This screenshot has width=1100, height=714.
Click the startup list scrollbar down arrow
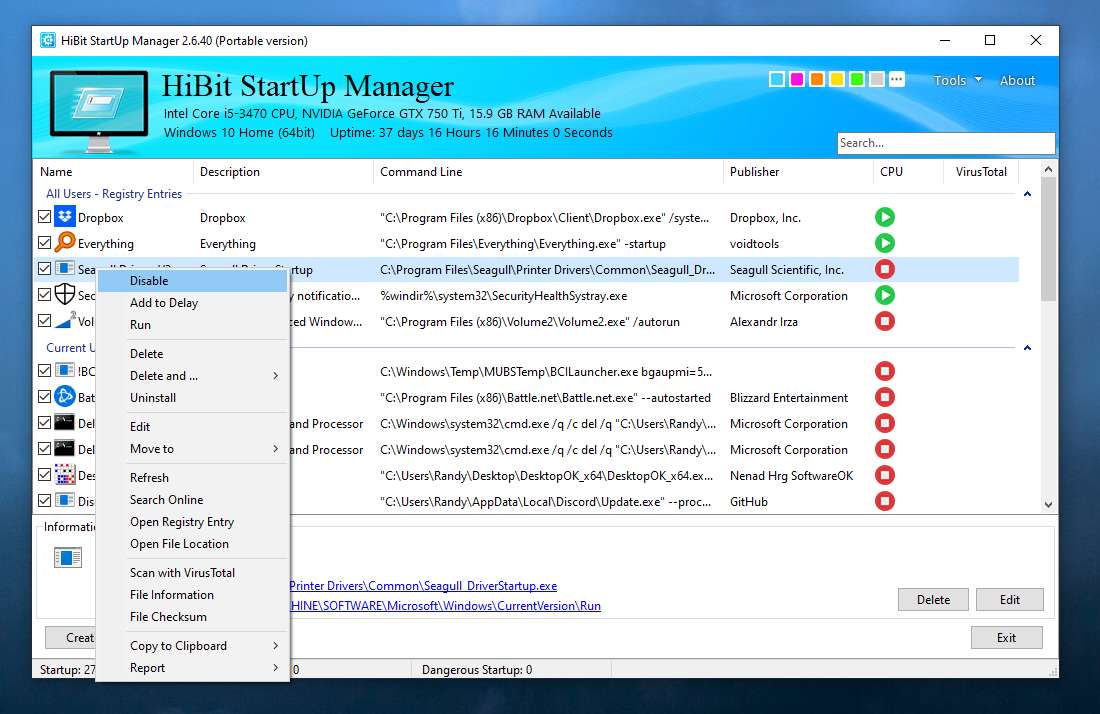(1048, 504)
